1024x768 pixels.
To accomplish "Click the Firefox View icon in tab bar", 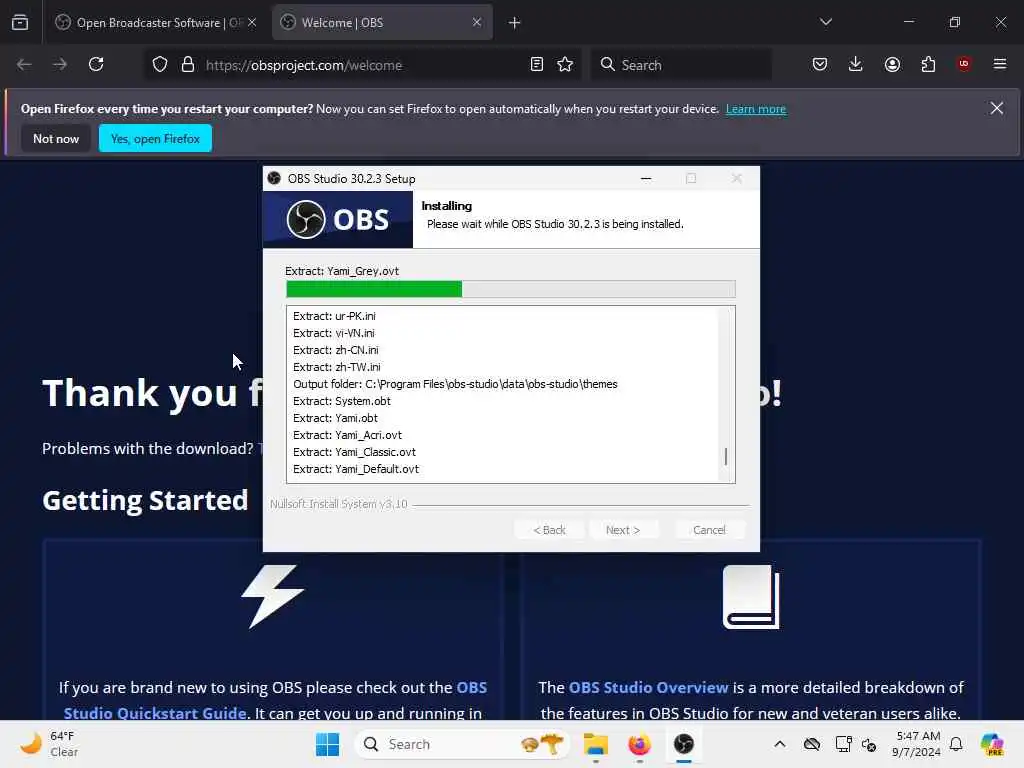I will (x=20, y=23).
